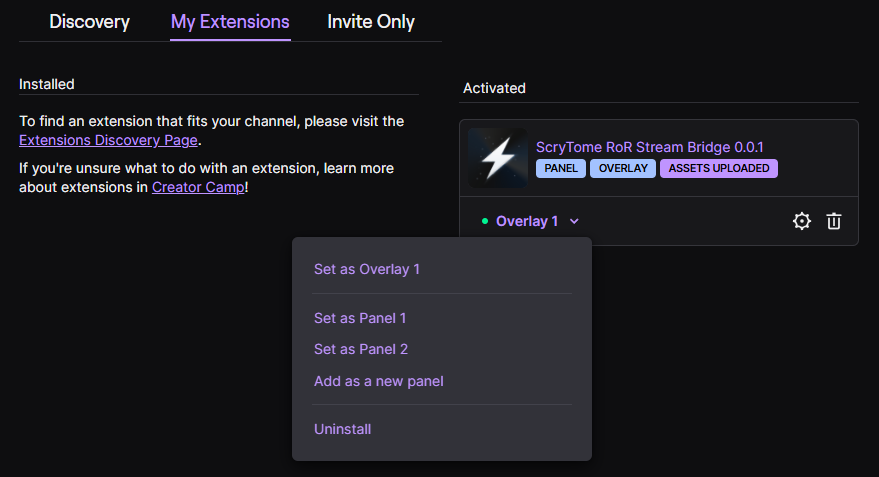Click the chevron next to Overlay 1
The width and height of the screenshot is (879, 477).
574,221
